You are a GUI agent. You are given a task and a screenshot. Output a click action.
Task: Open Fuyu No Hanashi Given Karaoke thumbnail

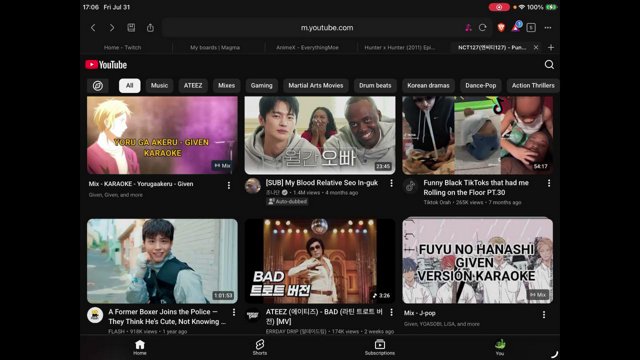(478, 260)
